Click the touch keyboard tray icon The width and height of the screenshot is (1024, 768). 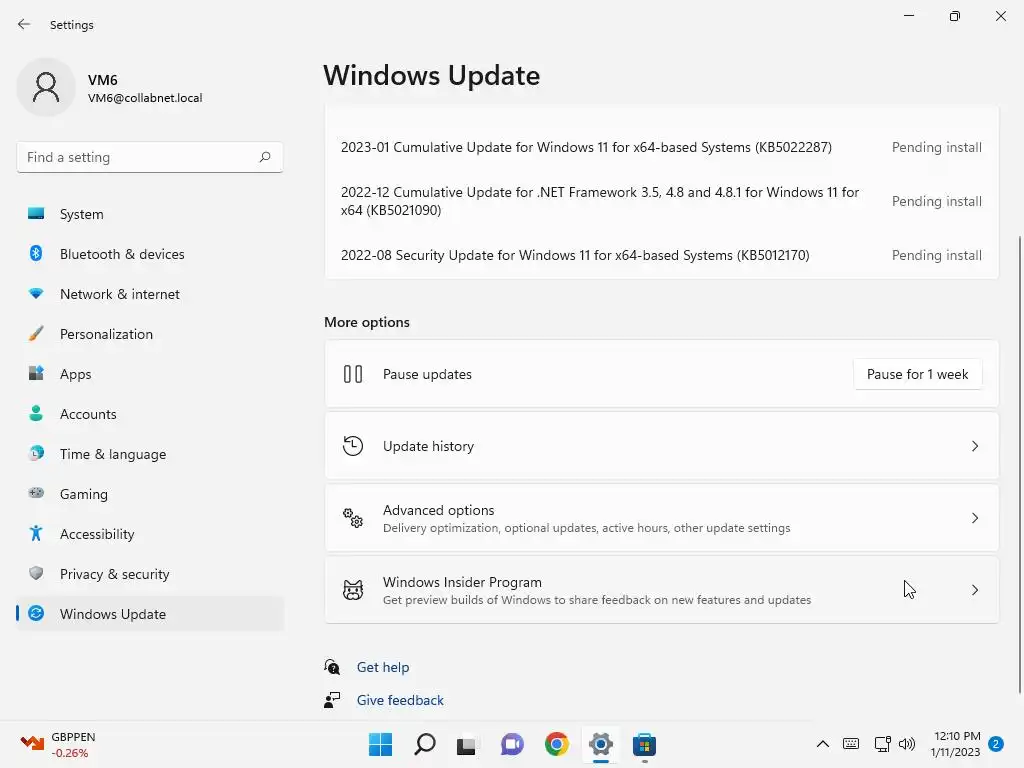pyautogui.click(x=851, y=744)
